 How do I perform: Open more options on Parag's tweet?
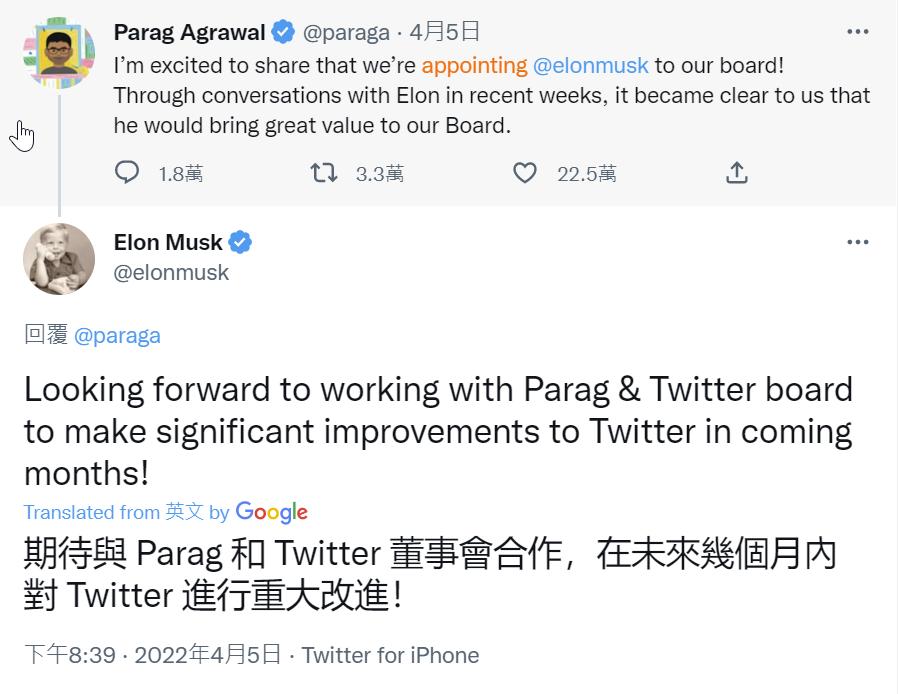[x=858, y=32]
